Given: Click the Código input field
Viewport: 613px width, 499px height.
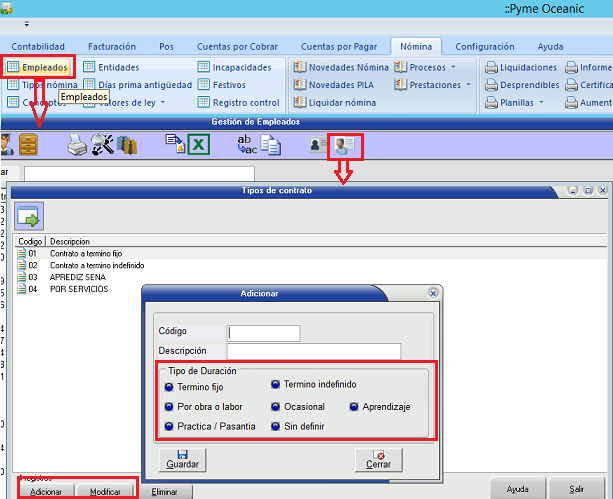Looking at the screenshot, I should (264, 333).
